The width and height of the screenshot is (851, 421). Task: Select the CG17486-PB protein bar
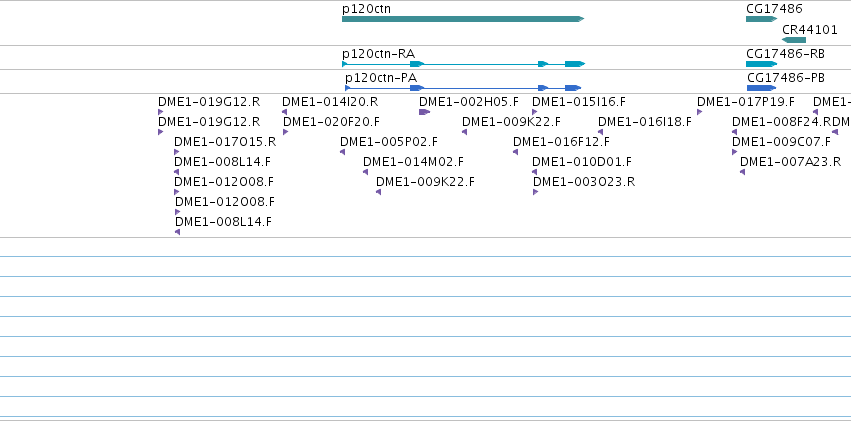(761, 88)
